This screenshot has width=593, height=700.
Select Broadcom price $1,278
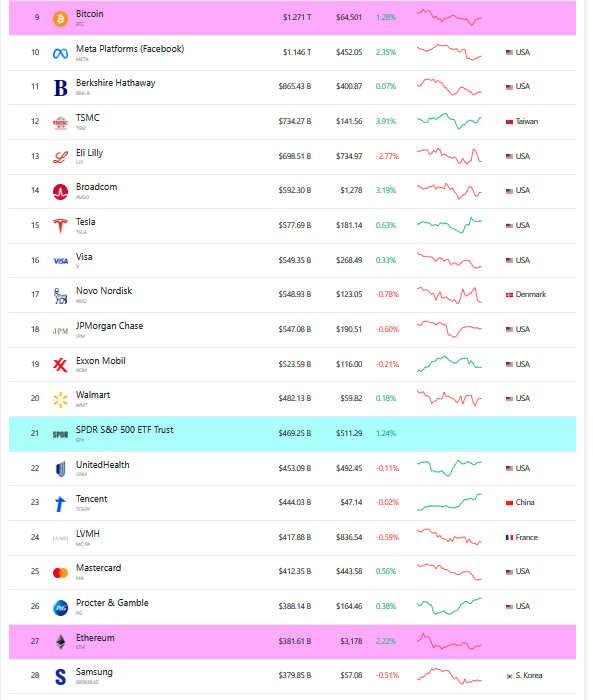pyautogui.click(x=351, y=191)
